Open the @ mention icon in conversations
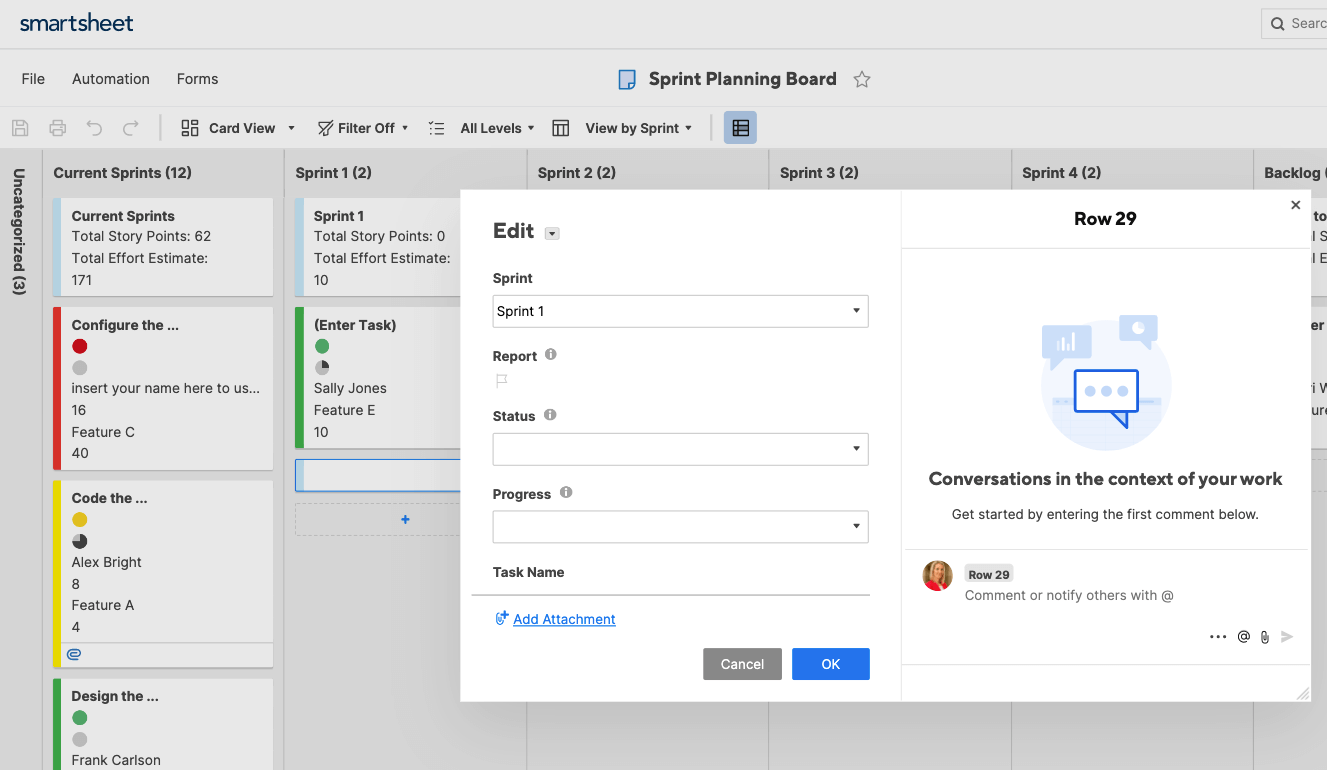The width and height of the screenshot is (1327, 770). point(1243,636)
